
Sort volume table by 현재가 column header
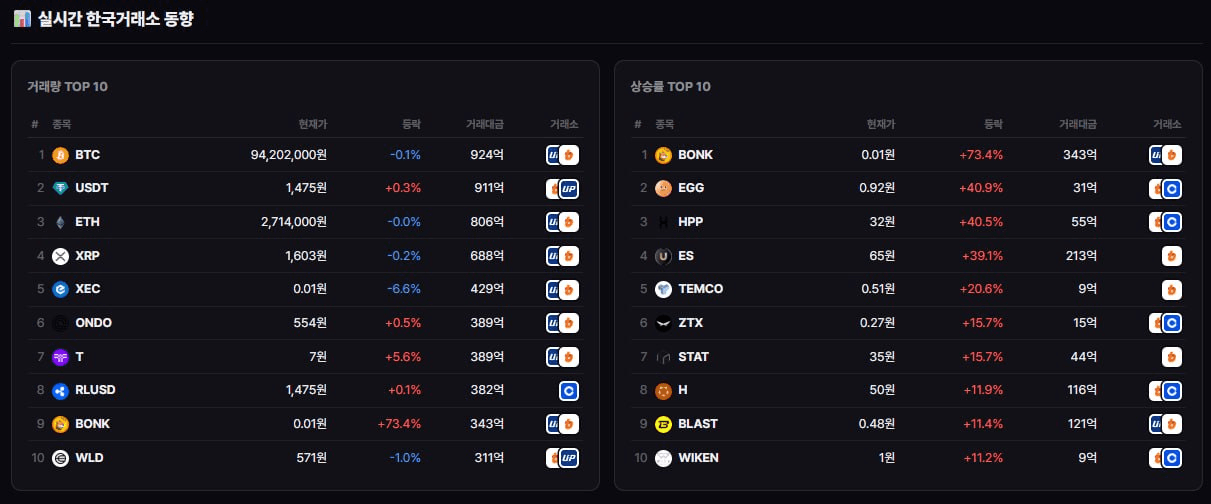pos(313,124)
